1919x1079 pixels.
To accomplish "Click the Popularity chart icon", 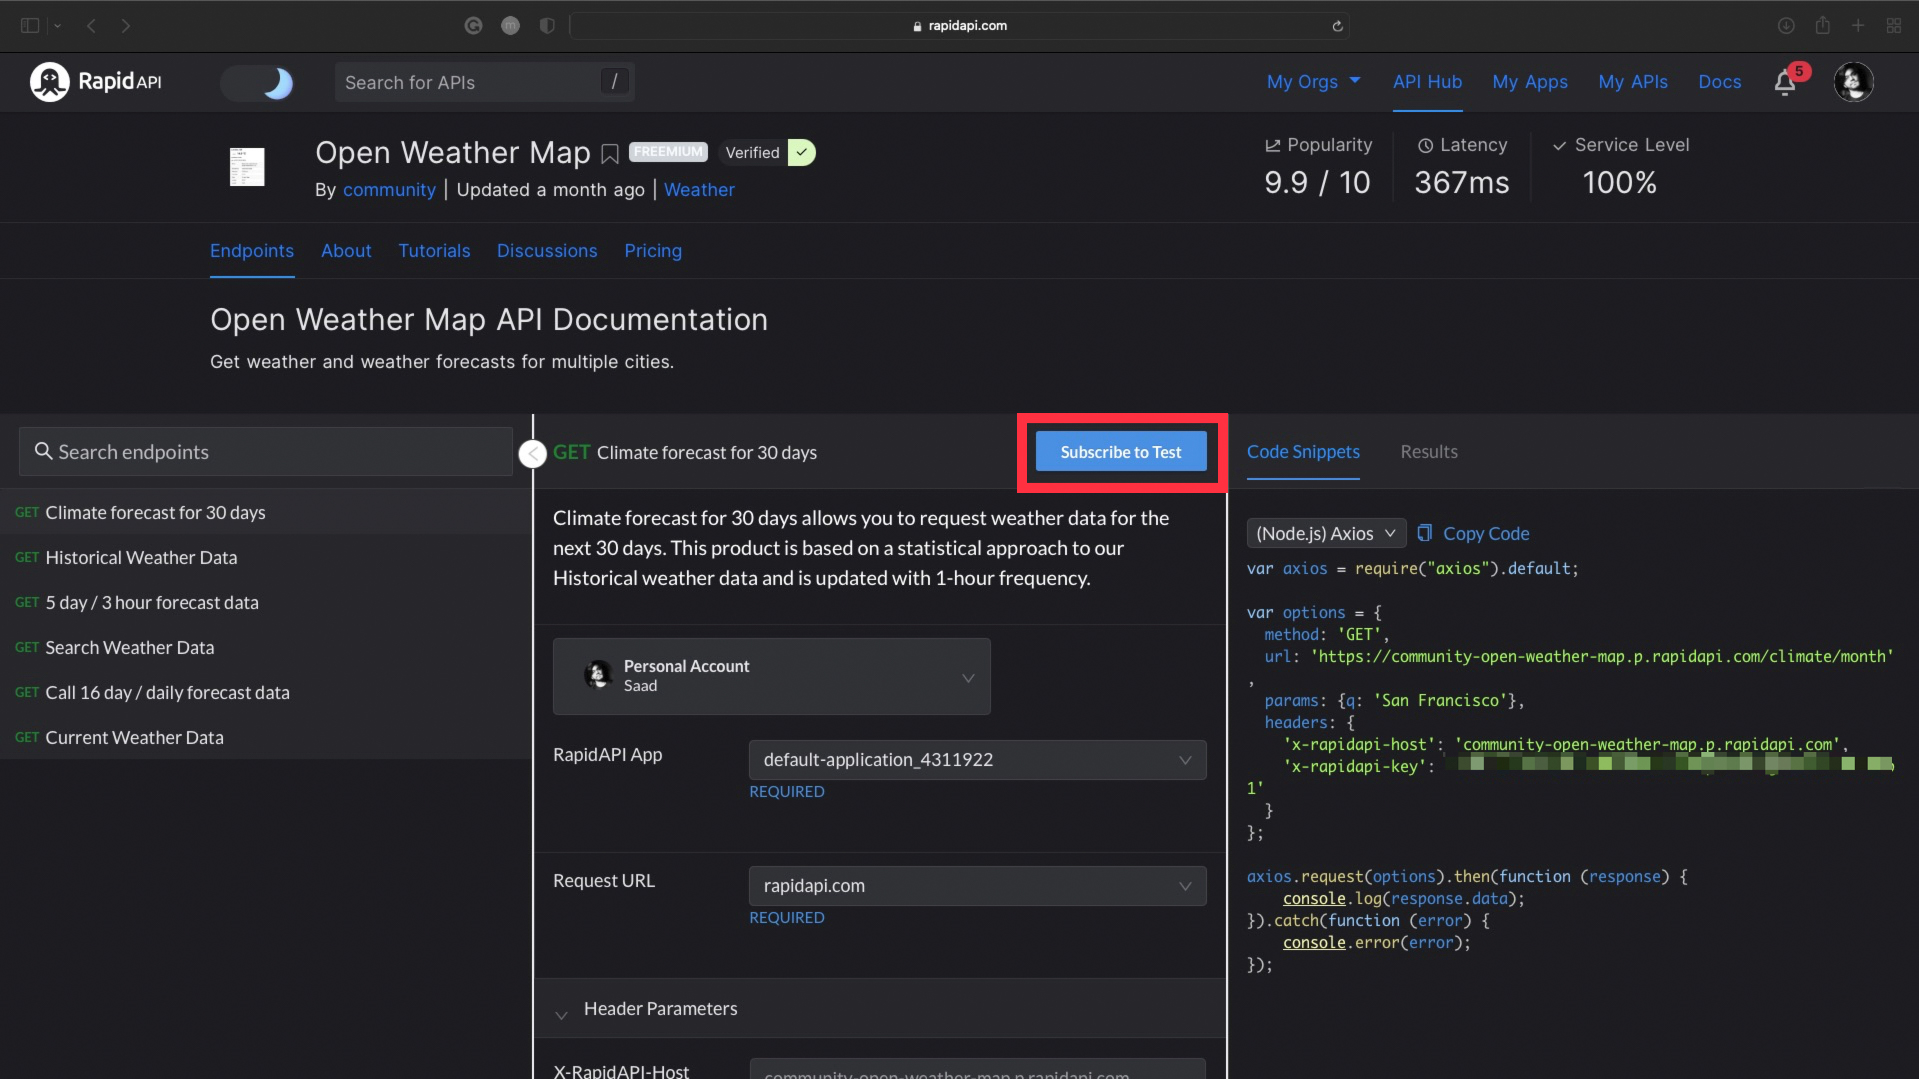I will (1273, 146).
